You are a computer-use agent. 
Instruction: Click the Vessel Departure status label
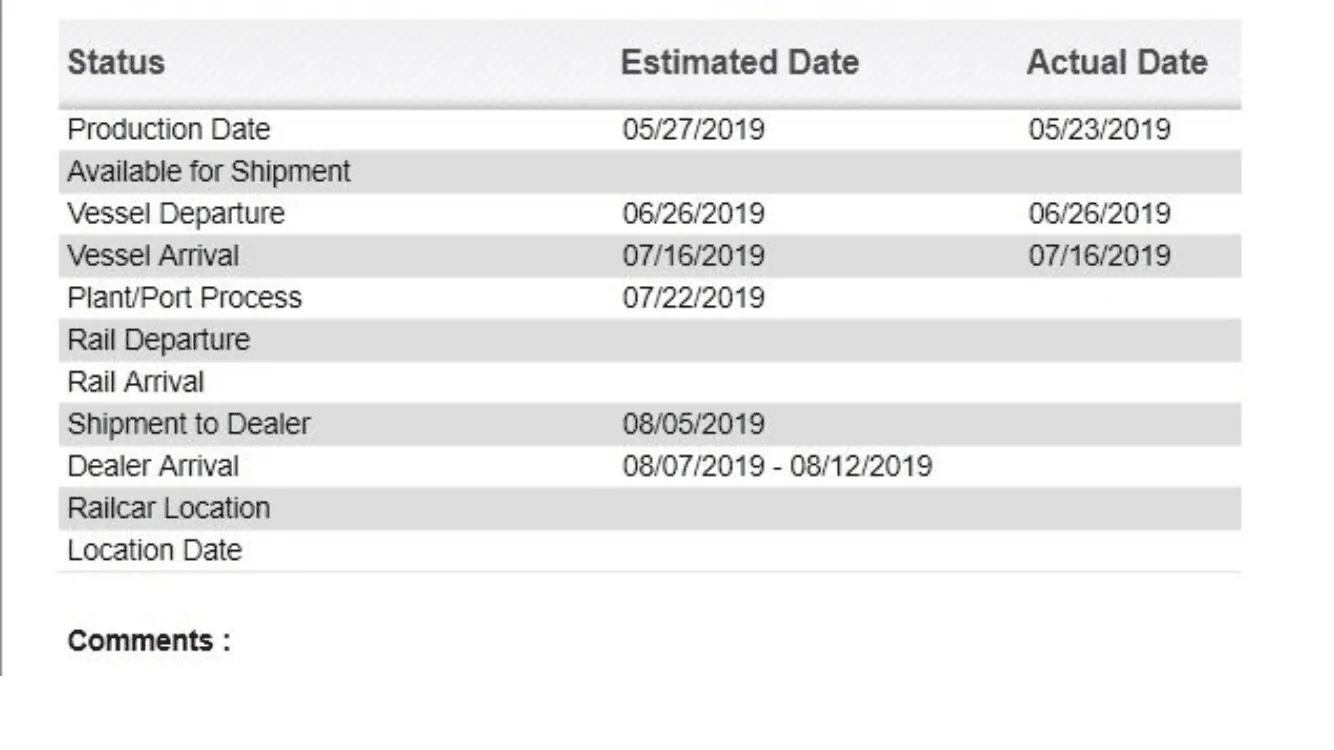pyautogui.click(x=176, y=214)
